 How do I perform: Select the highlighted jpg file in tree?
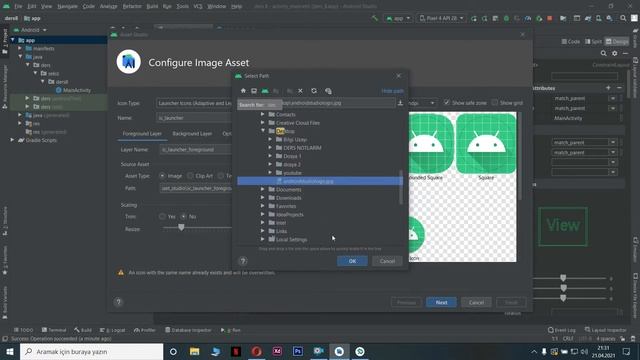tap(320, 181)
